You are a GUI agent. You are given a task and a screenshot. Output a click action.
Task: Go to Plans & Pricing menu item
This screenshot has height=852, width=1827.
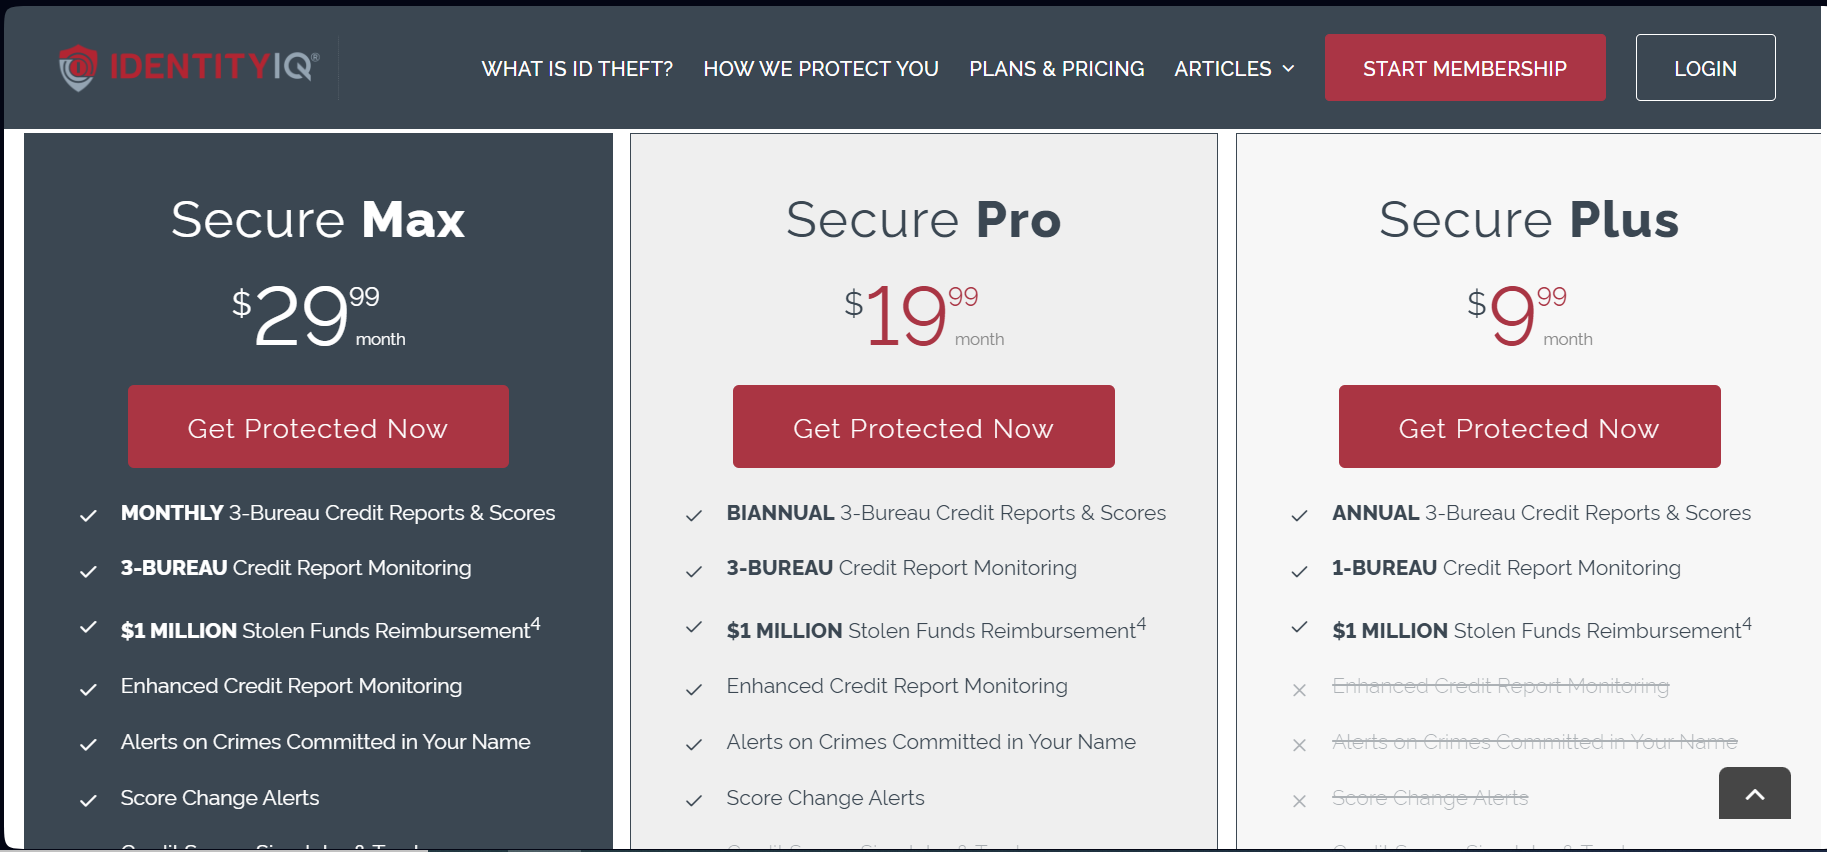pos(1056,69)
